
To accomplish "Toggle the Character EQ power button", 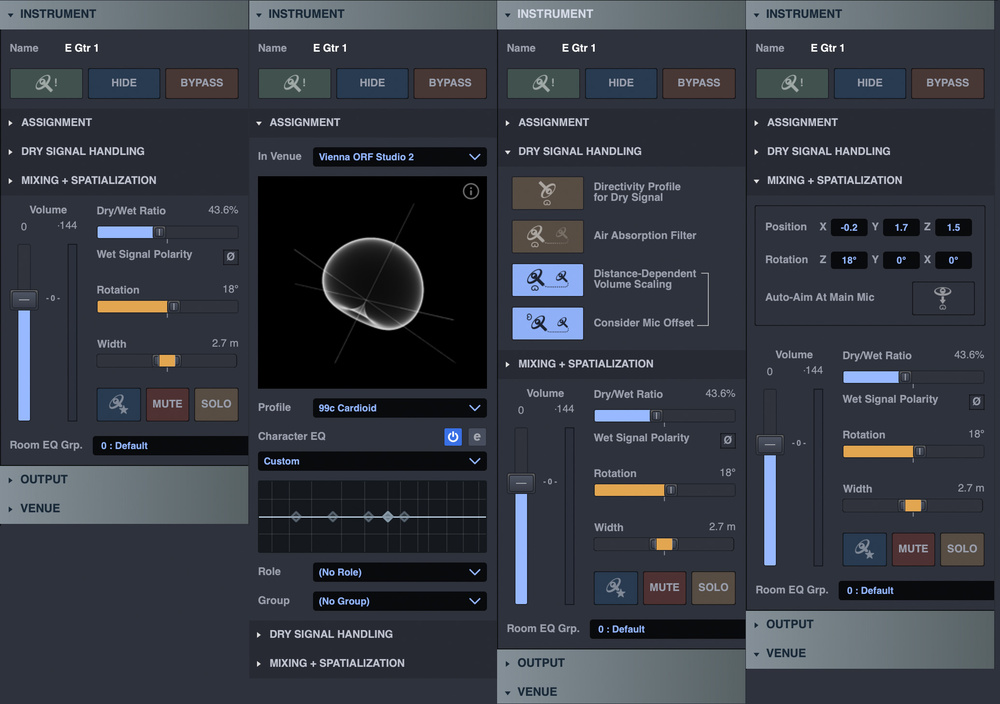I will 453,437.
